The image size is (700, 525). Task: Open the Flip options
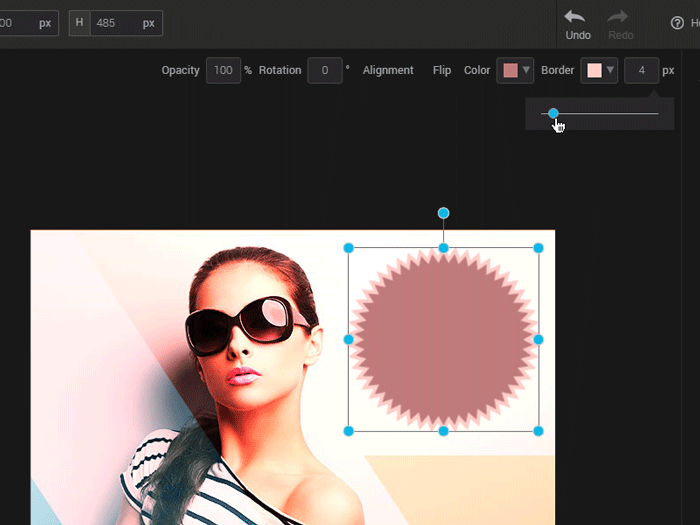442,71
